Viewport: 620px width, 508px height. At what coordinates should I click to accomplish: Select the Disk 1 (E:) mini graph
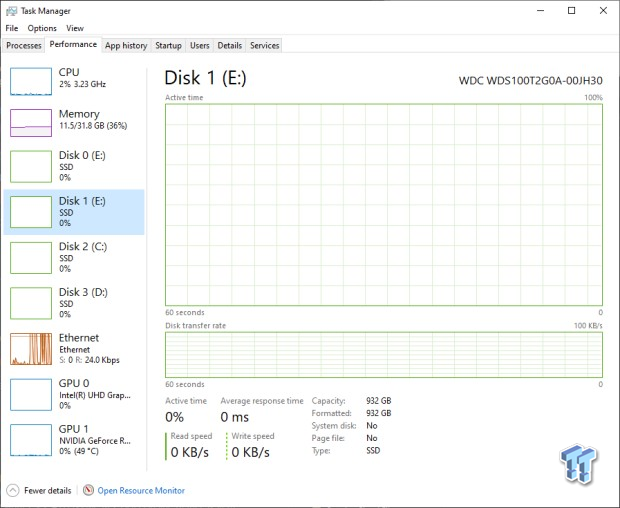(x=31, y=212)
